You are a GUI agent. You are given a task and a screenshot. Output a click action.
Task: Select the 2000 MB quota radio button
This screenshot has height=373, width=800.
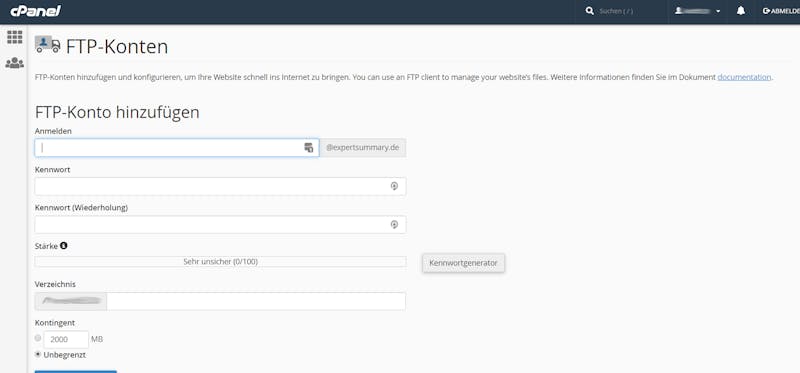coord(38,338)
